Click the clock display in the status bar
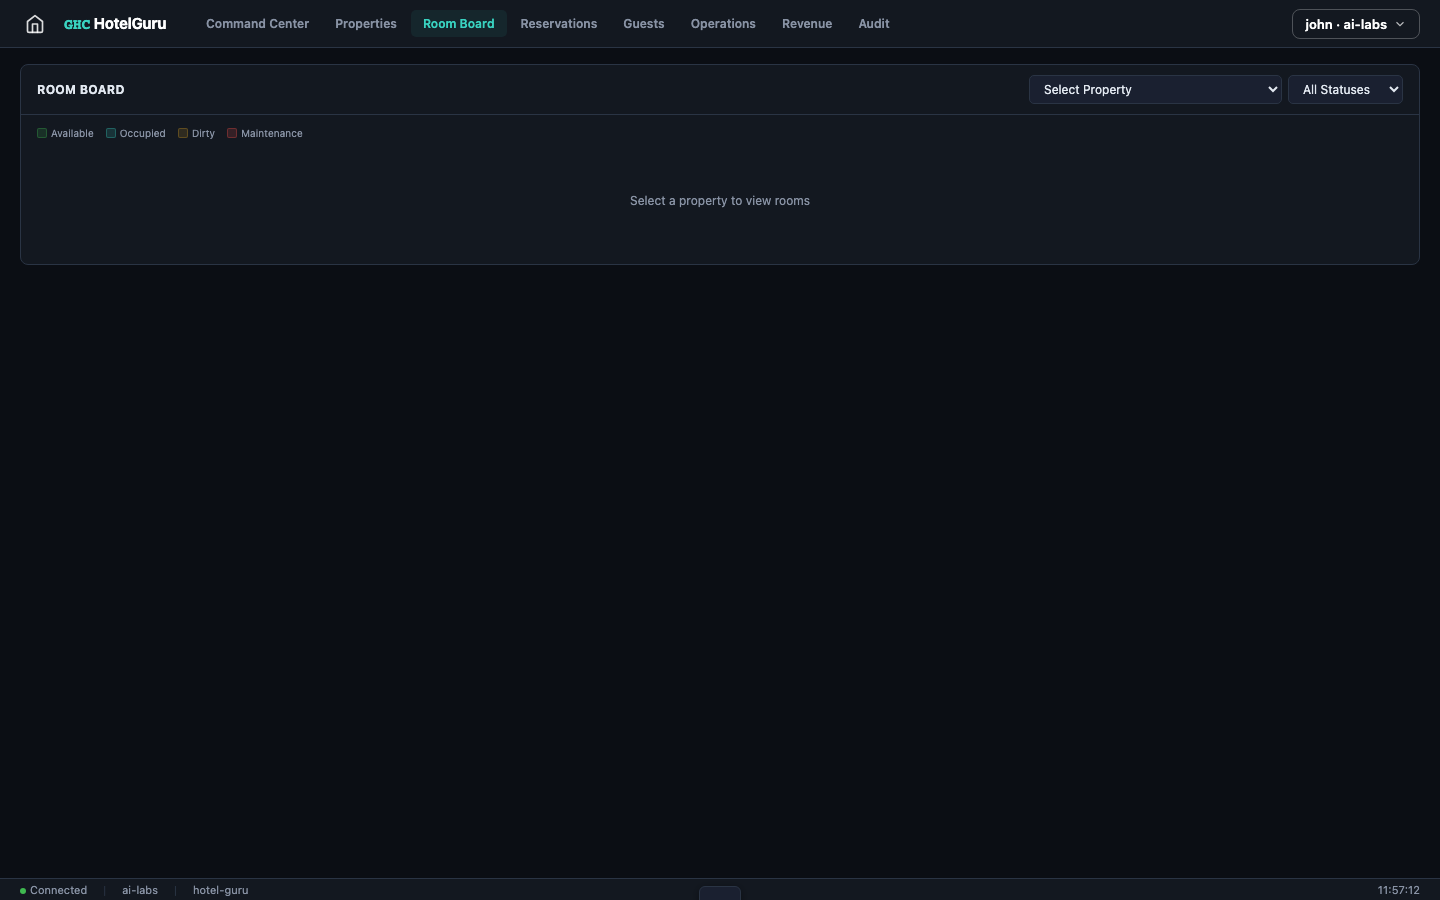Image resolution: width=1440 pixels, height=900 pixels. 1398,890
